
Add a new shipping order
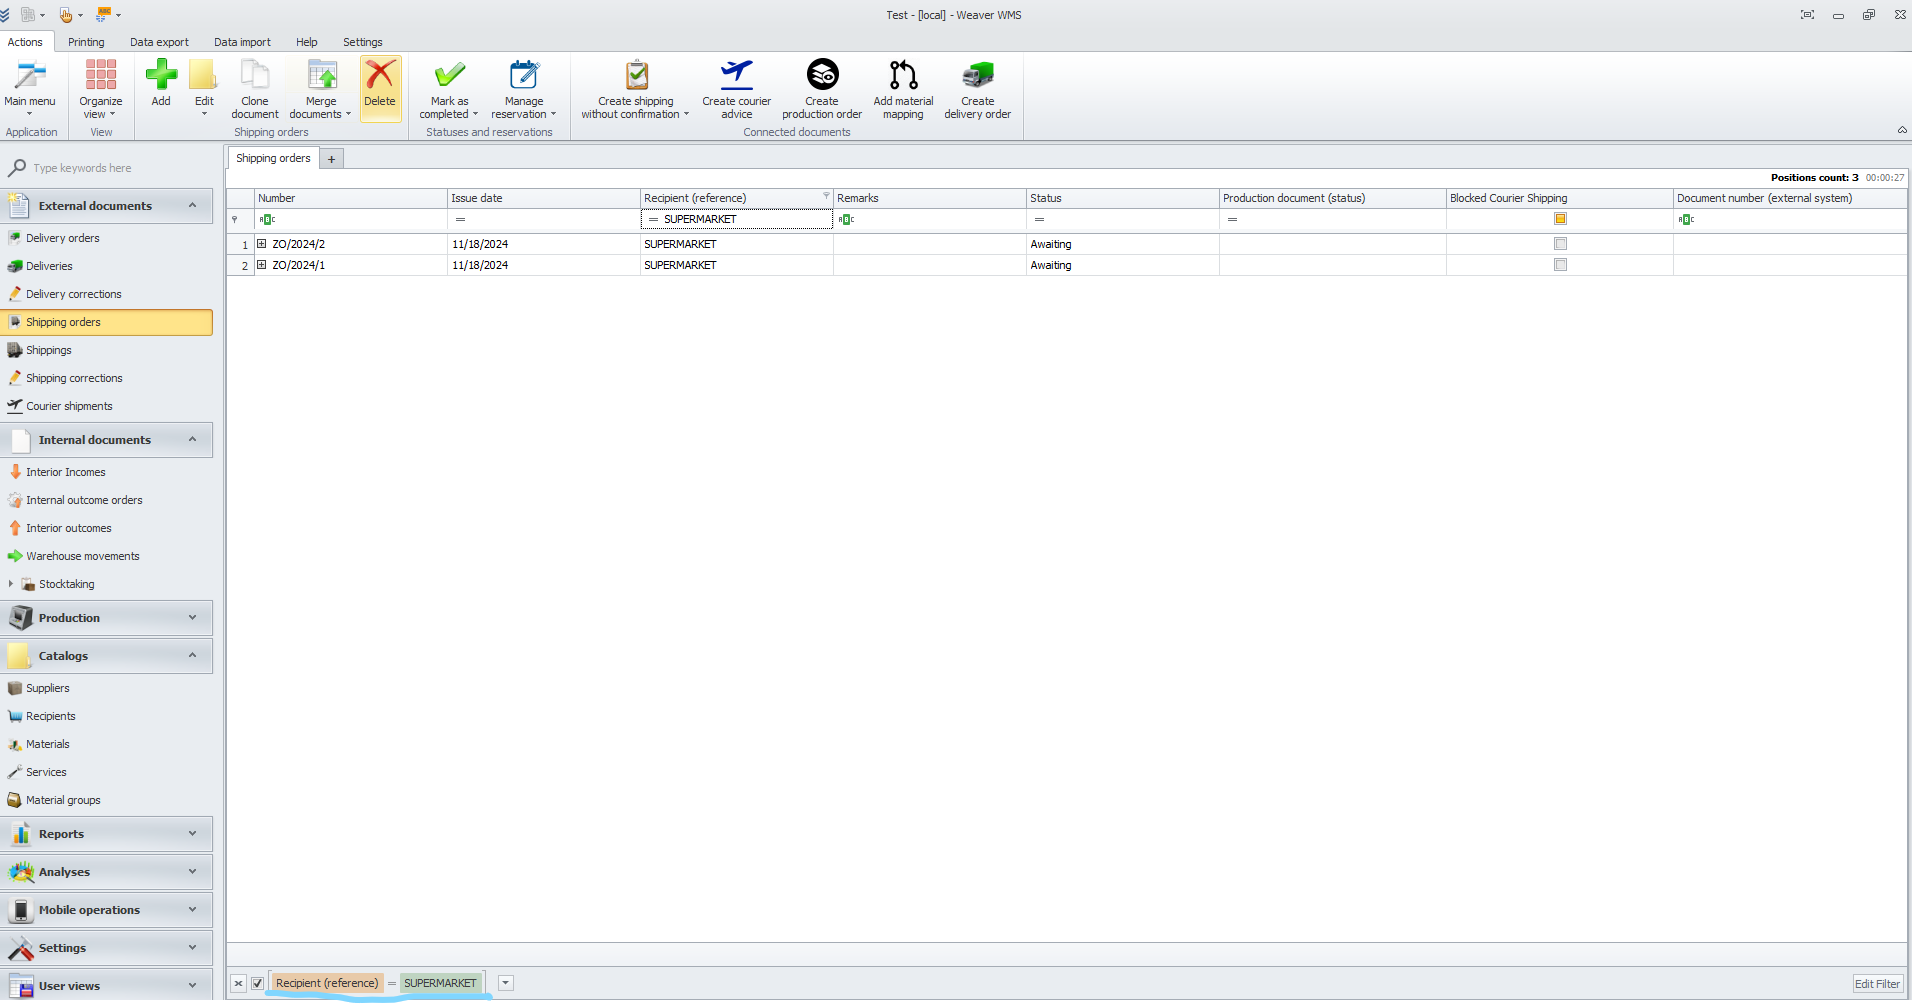click(161, 82)
